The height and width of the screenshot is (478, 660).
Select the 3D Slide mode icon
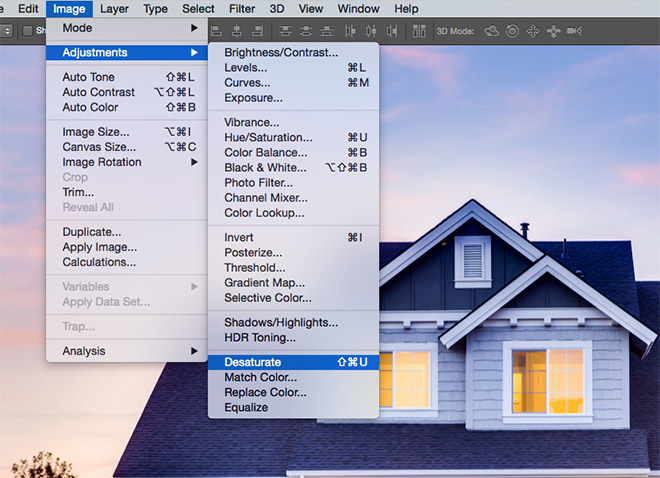pos(554,31)
